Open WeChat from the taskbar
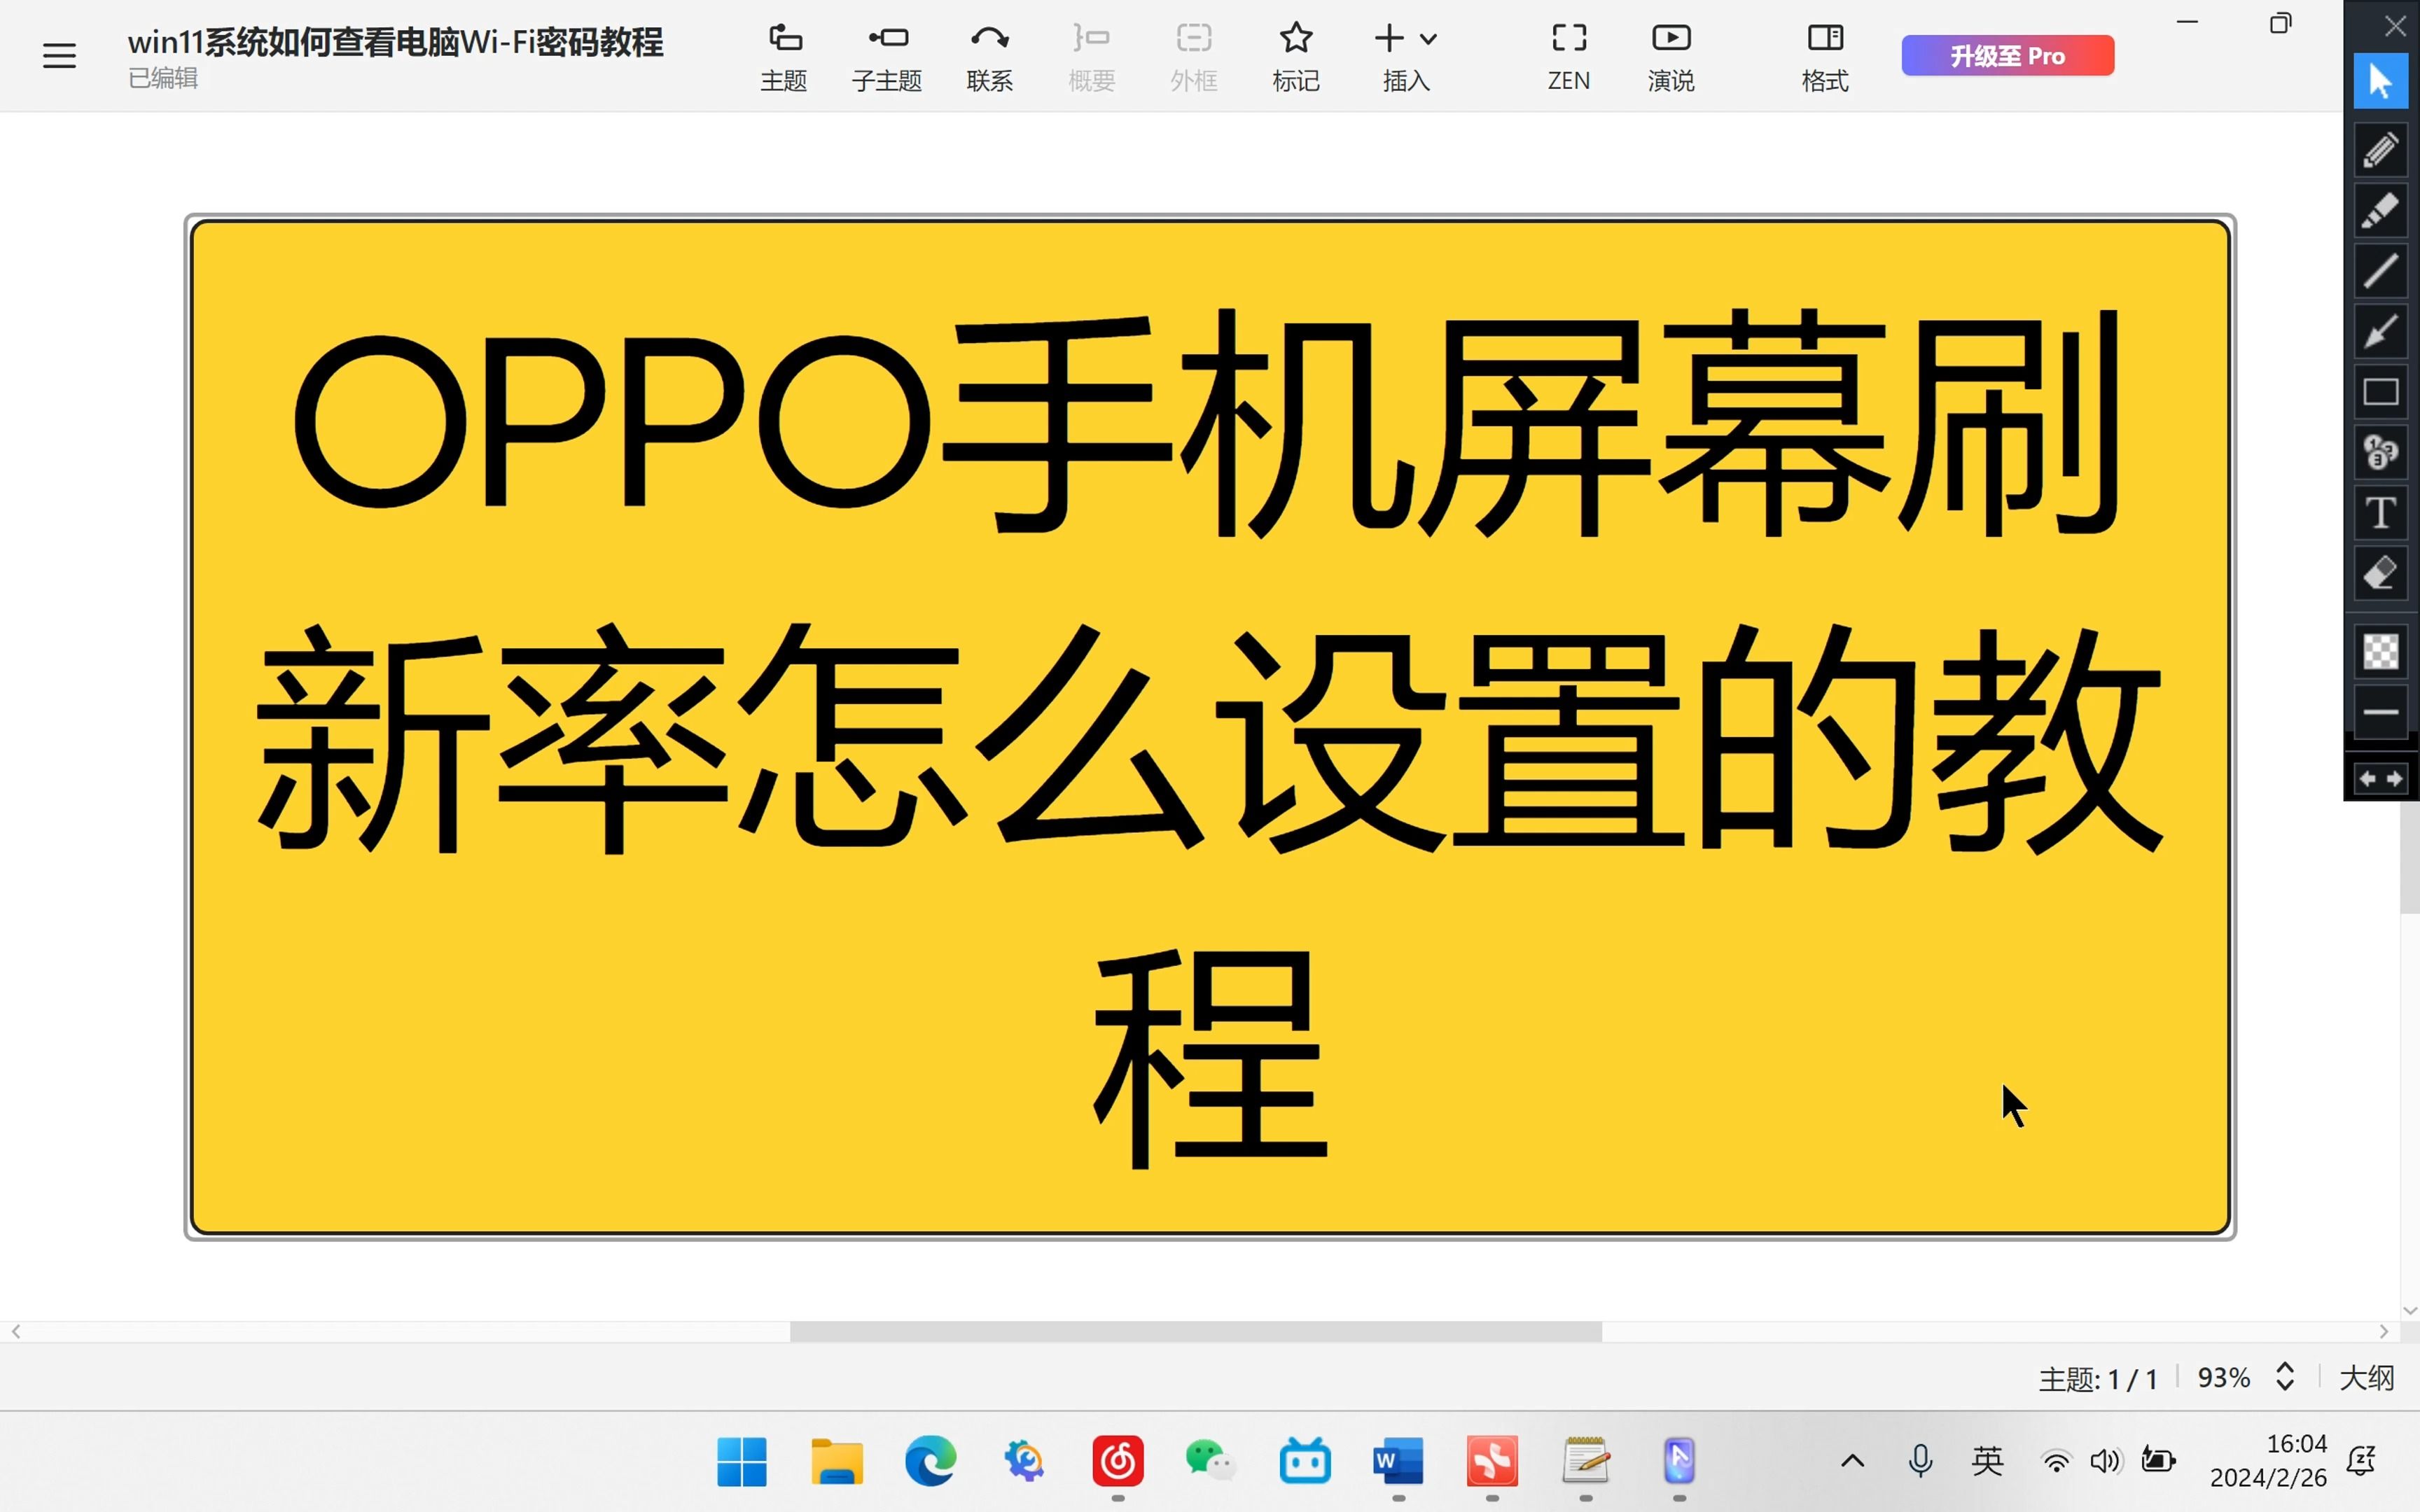This screenshot has height=1512, width=2420. (x=1211, y=1462)
